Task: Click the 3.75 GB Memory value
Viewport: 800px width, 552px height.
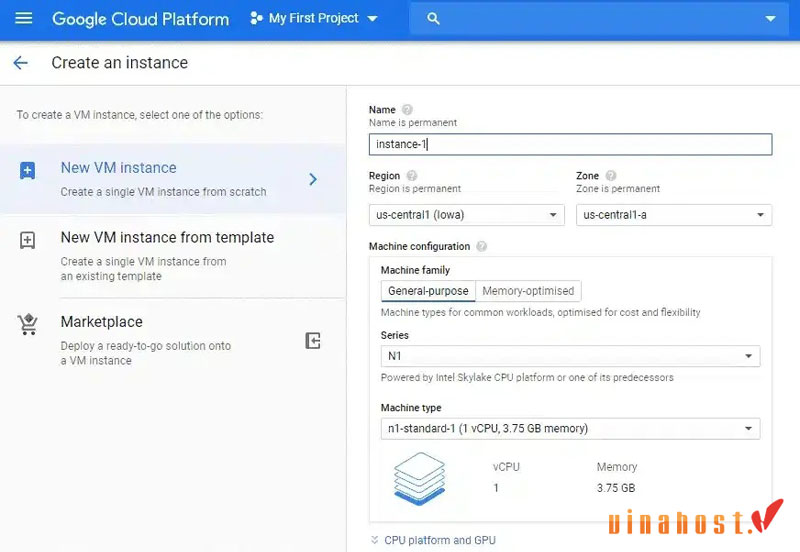Action: 616,488
